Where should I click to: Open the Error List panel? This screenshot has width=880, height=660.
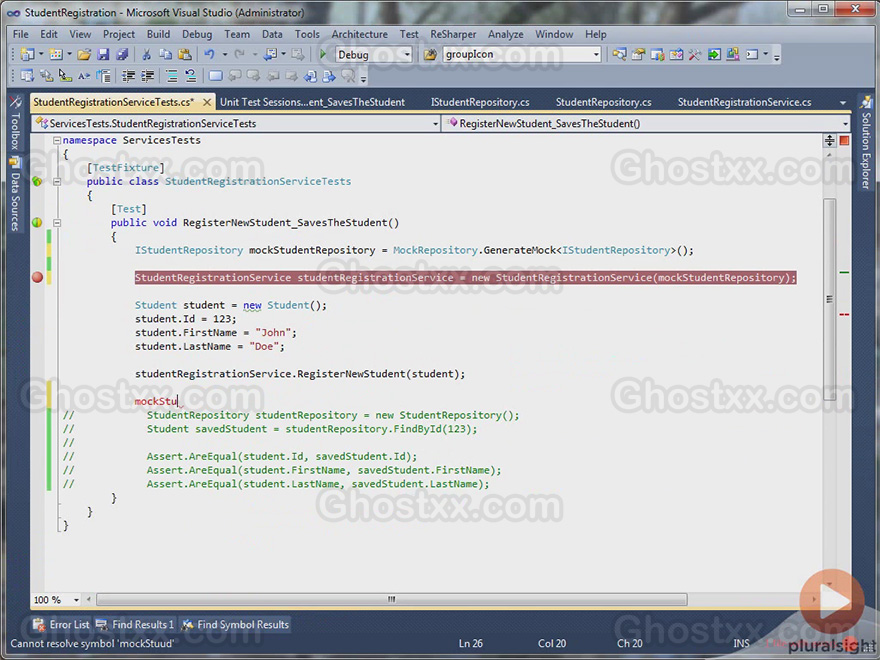coord(62,625)
